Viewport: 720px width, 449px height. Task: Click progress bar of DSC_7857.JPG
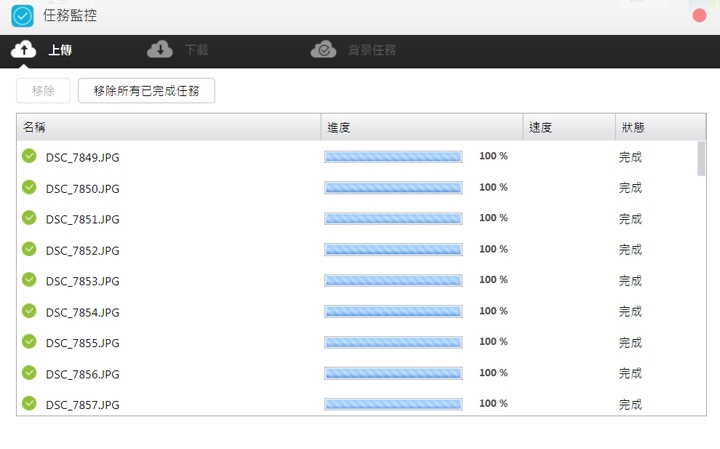(393, 404)
